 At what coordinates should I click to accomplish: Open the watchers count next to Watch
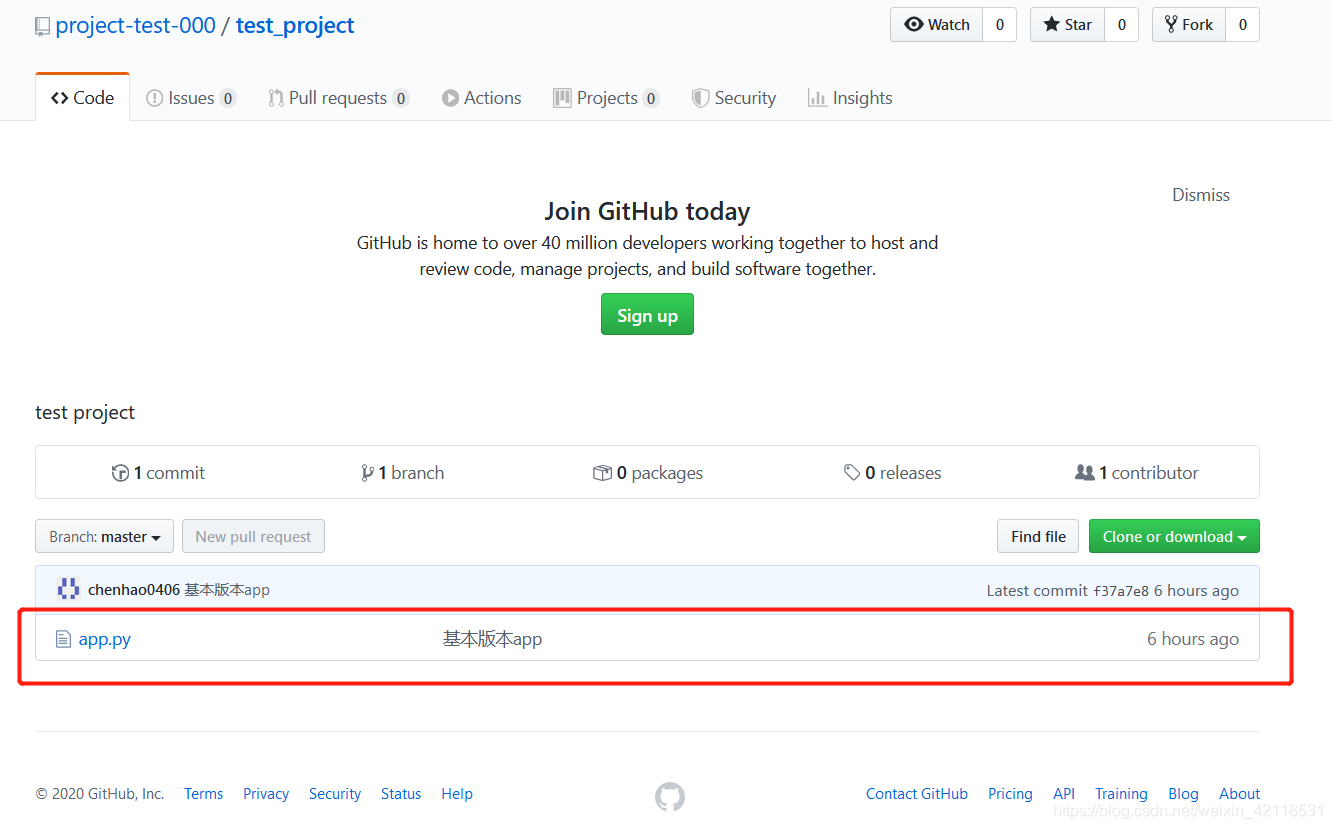click(x=1000, y=25)
